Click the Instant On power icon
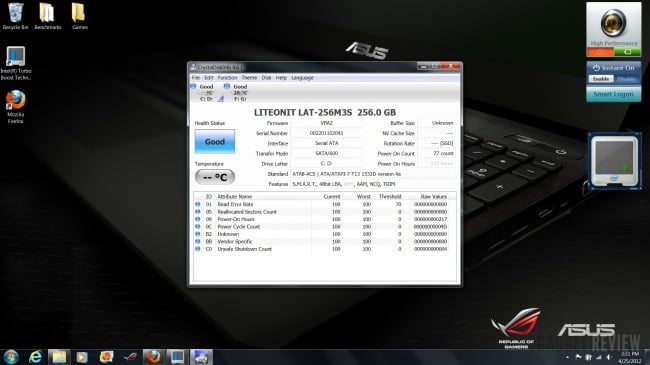 pos(596,68)
